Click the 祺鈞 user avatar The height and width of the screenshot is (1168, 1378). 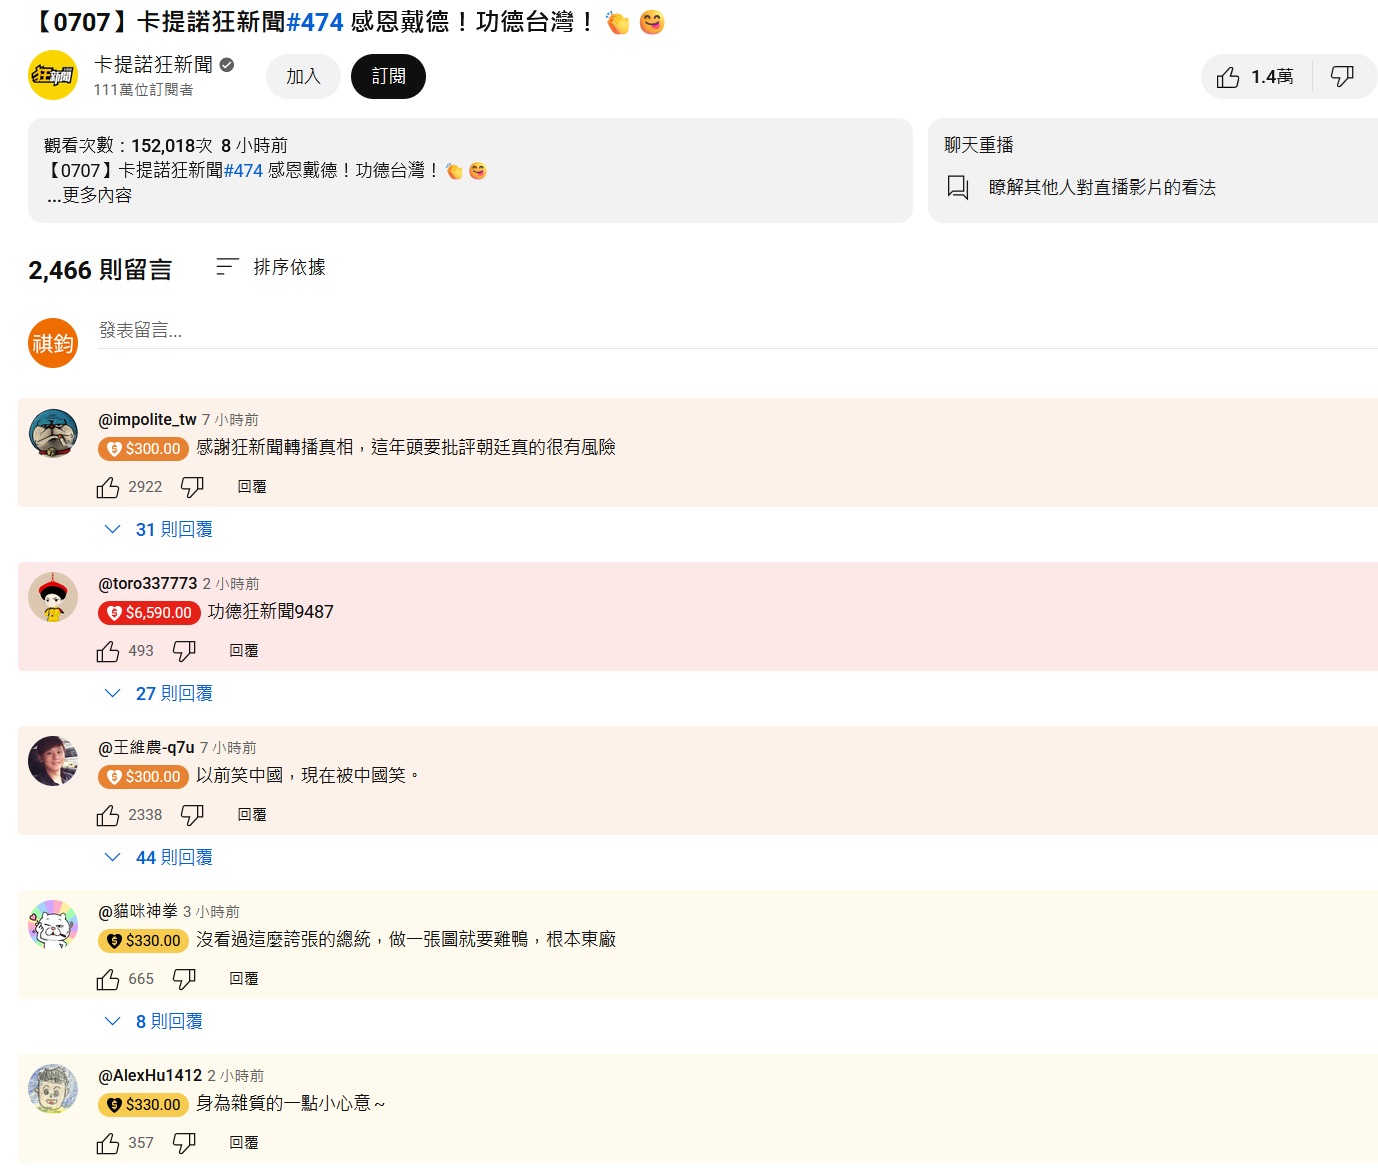[x=53, y=343]
